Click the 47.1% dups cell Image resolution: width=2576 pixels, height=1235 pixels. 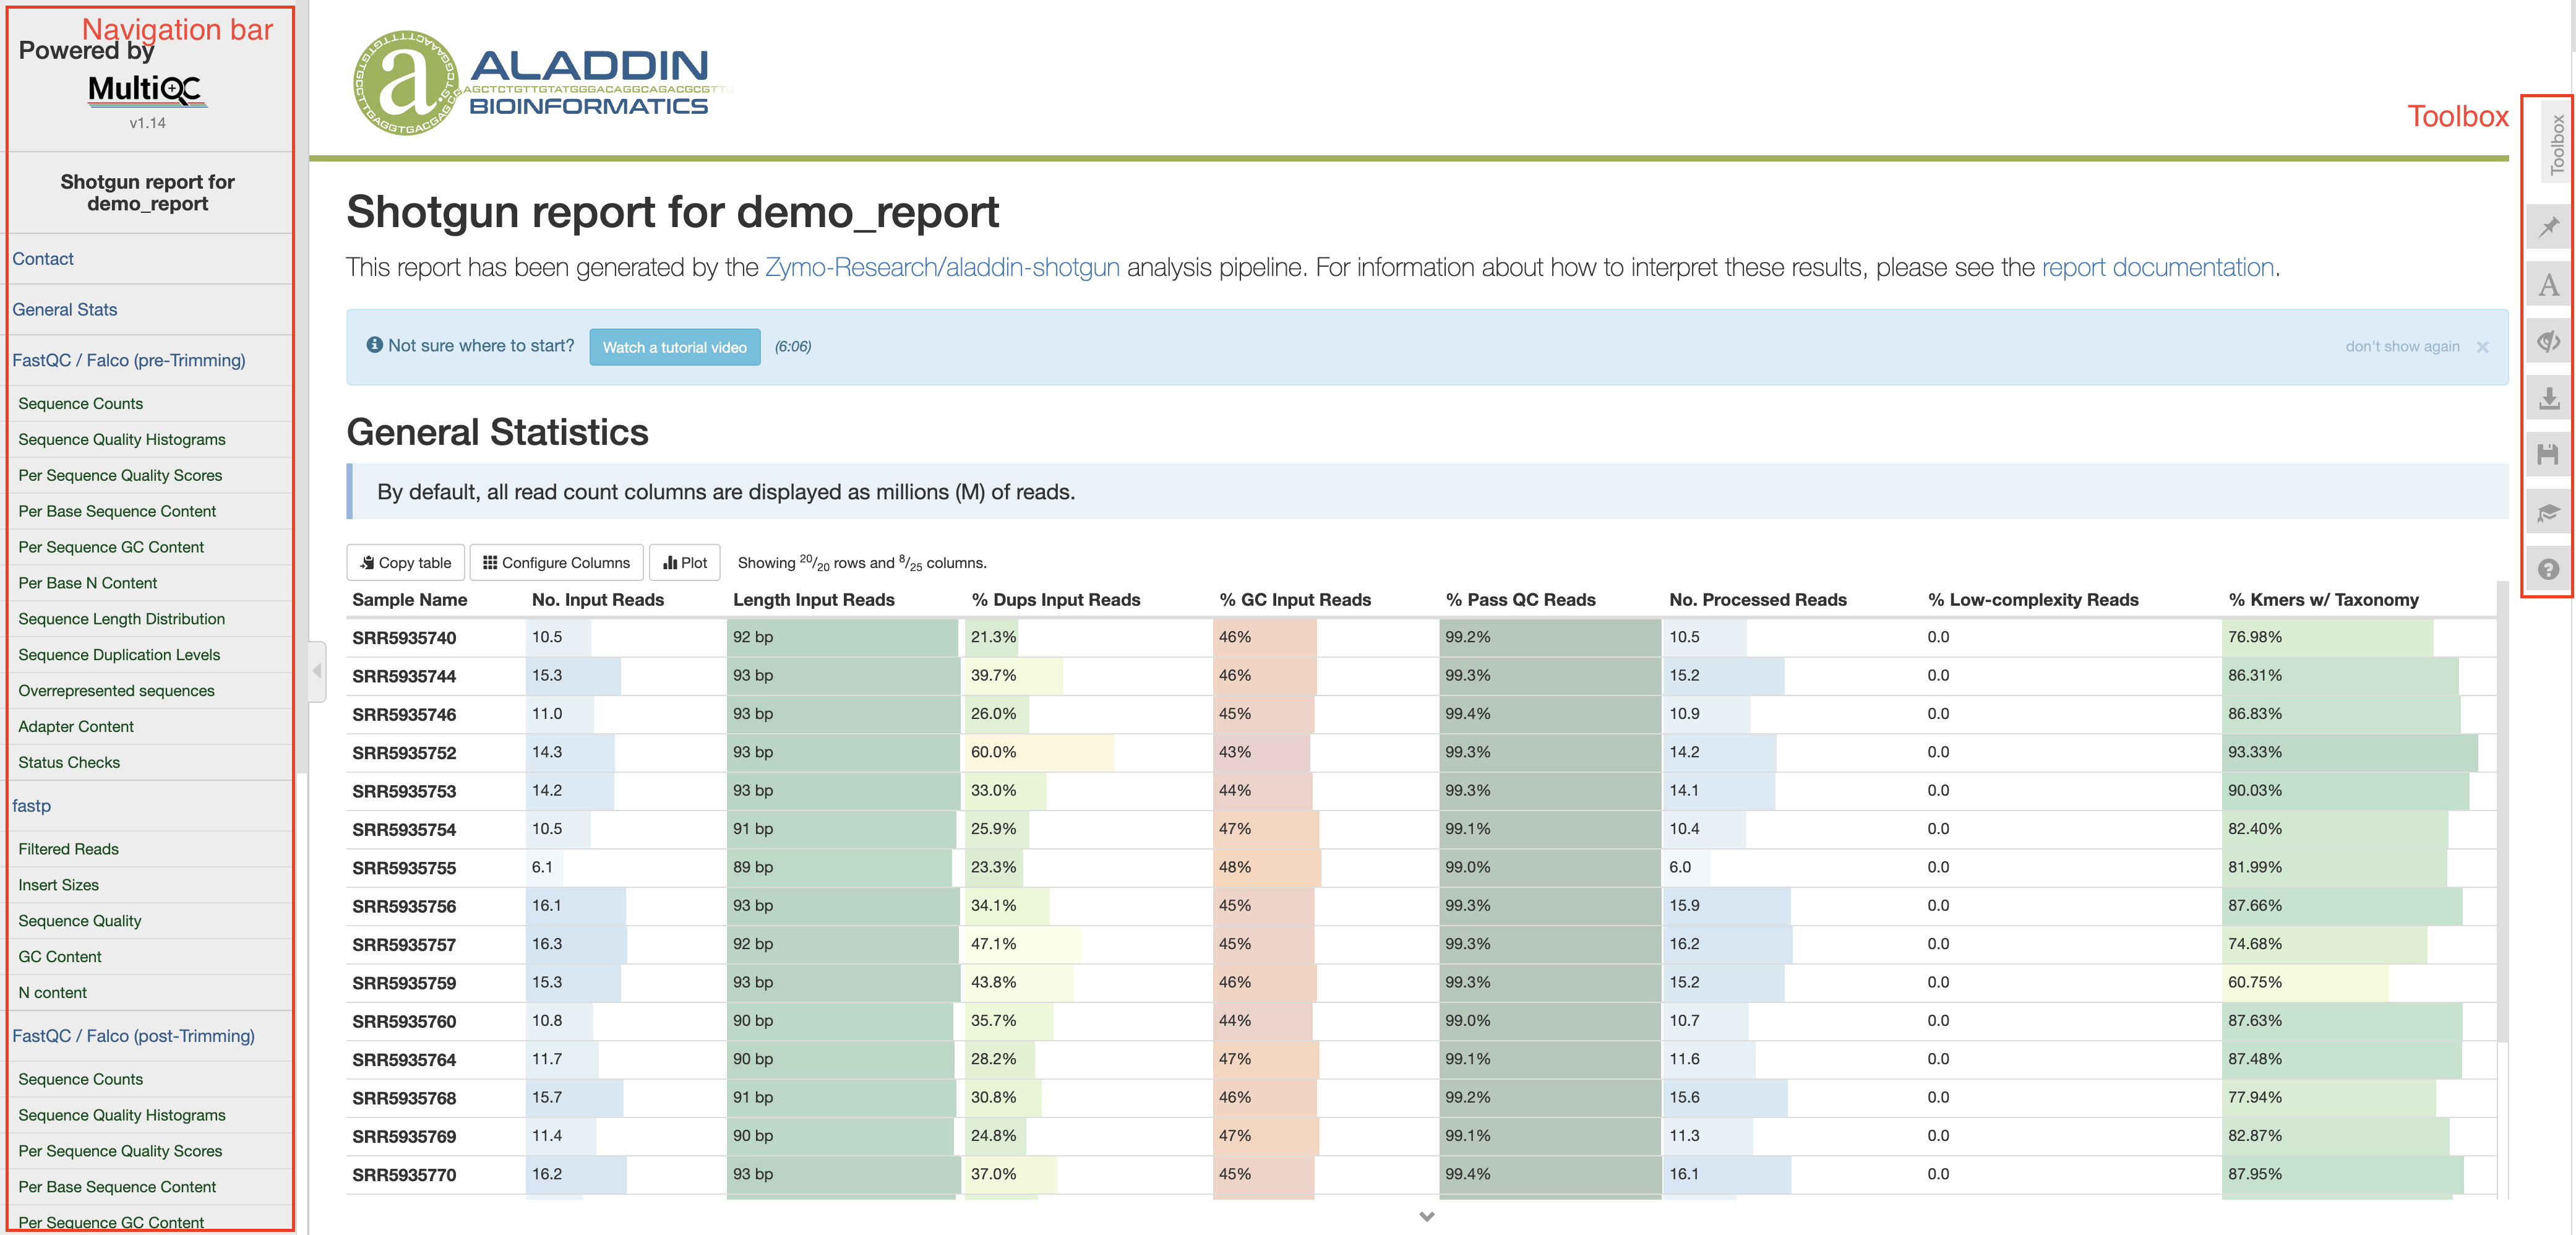coord(1088,944)
